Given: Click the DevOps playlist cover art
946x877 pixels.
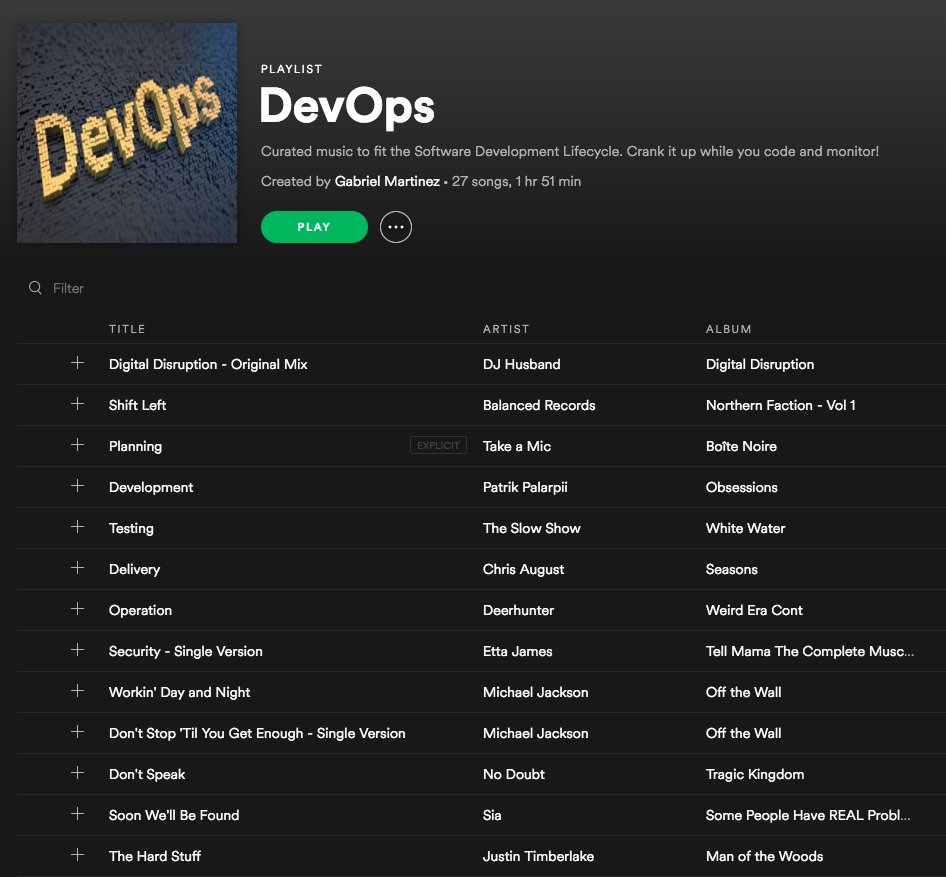Looking at the screenshot, I should click(x=127, y=133).
